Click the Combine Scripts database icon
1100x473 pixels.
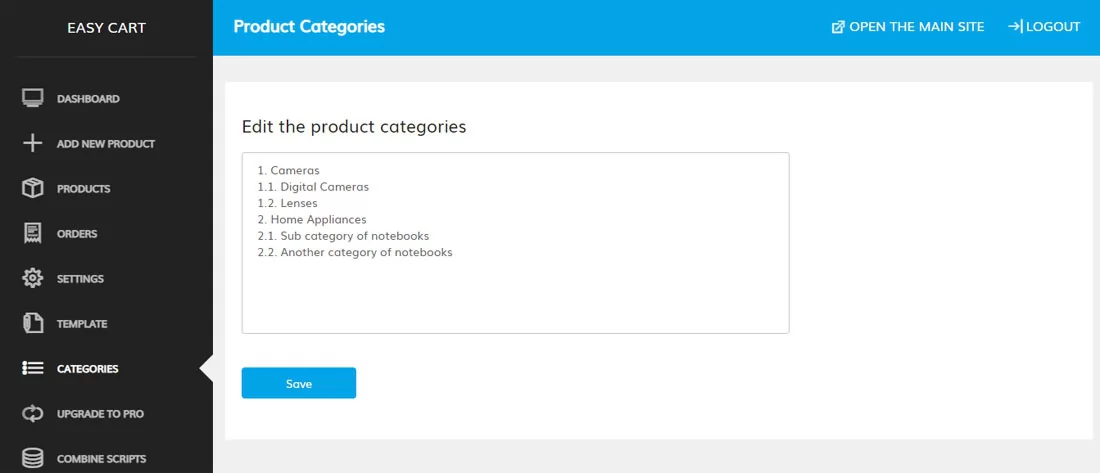[33, 458]
